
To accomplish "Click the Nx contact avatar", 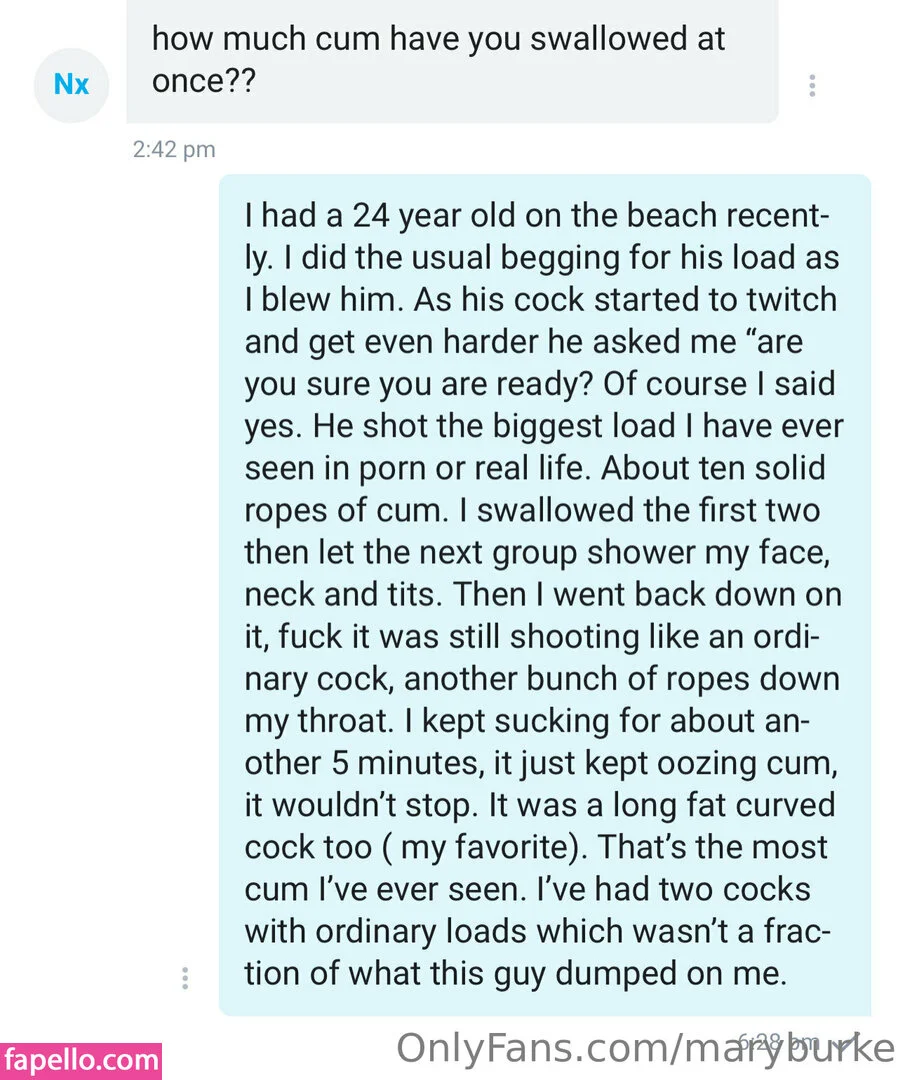I will [x=70, y=85].
